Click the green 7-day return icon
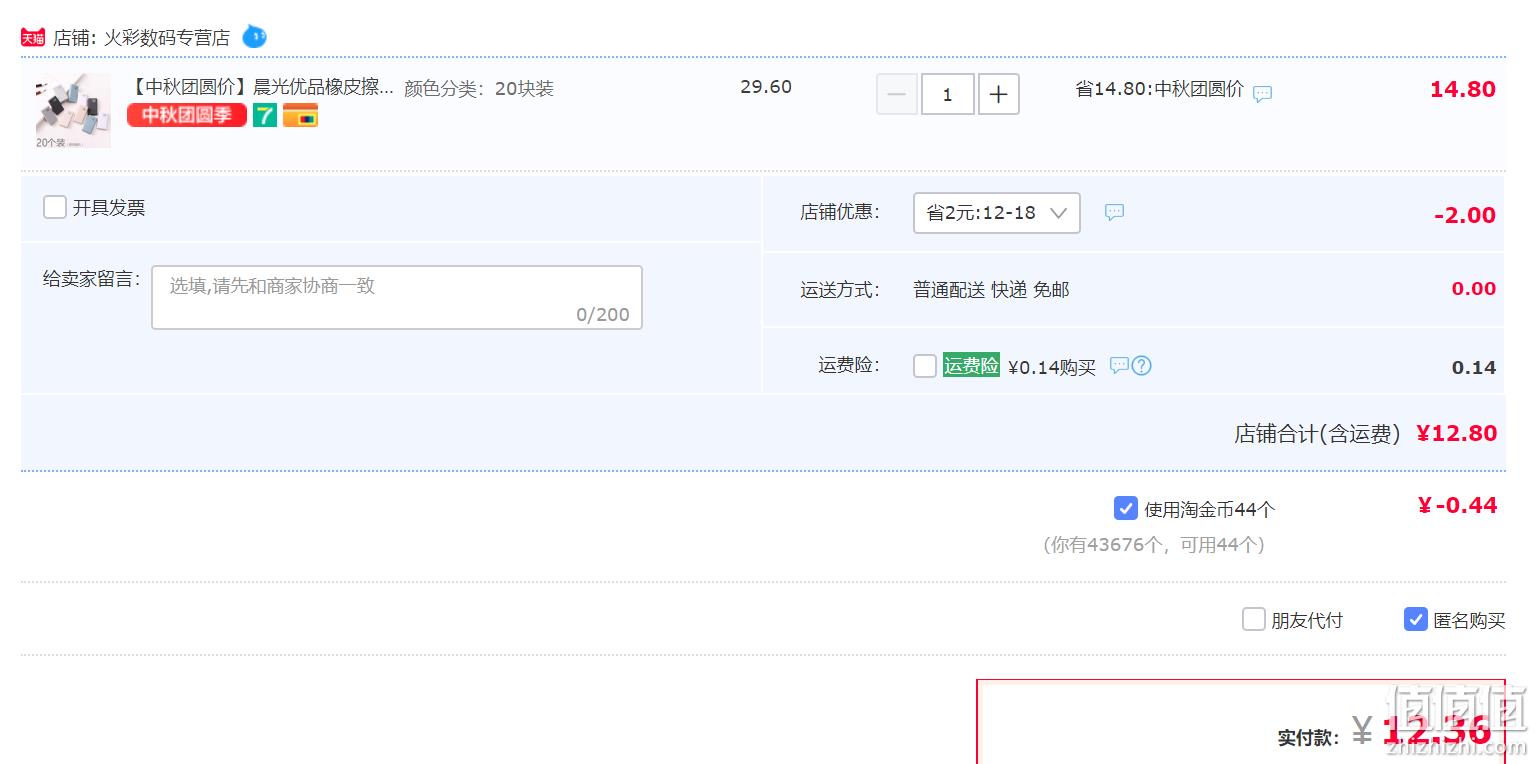Screen dimensions: 1536x764 point(265,115)
